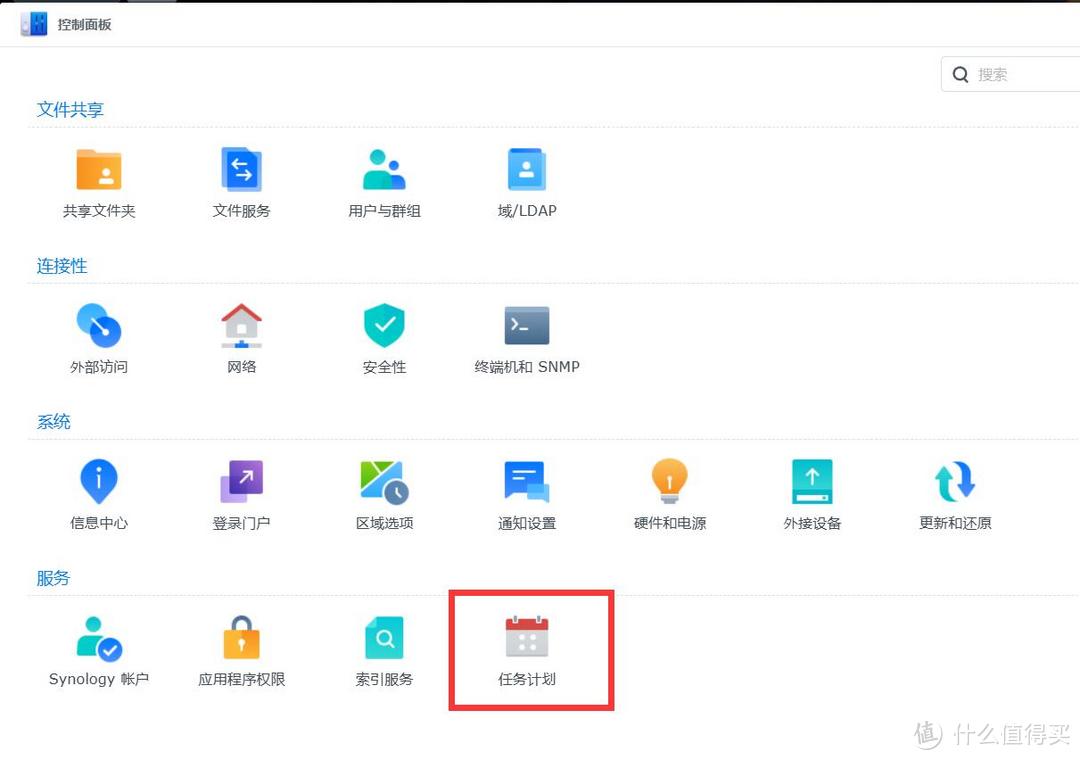Open 文件服务 (File Services)
The width and height of the screenshot is (1080, 760).
click(241, 180)
